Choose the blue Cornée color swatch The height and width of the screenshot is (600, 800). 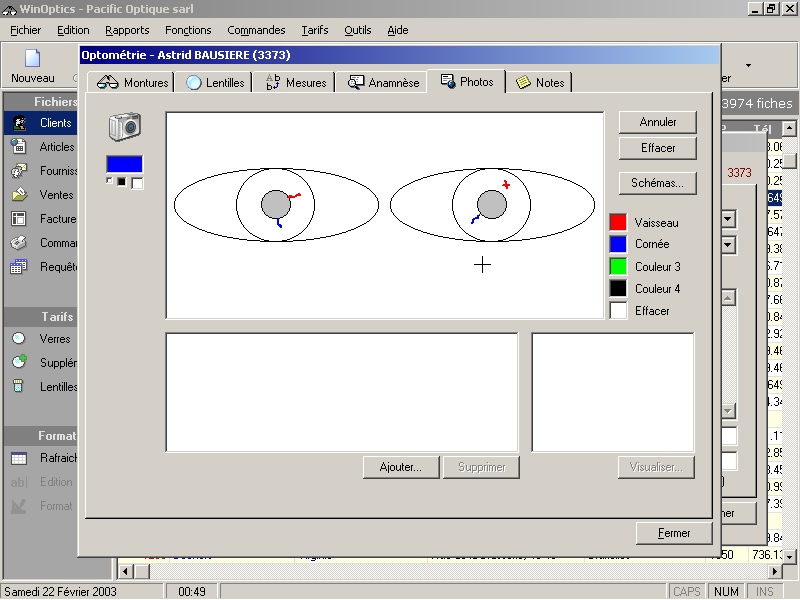618,244
